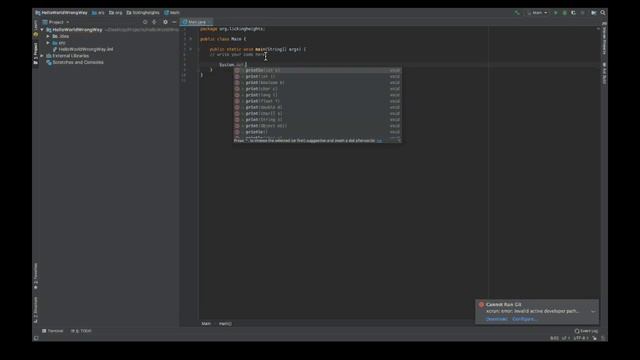
Task: Select Scratches and Consoles in project tree
Action: pyautogui.click(x=75, y=62)
